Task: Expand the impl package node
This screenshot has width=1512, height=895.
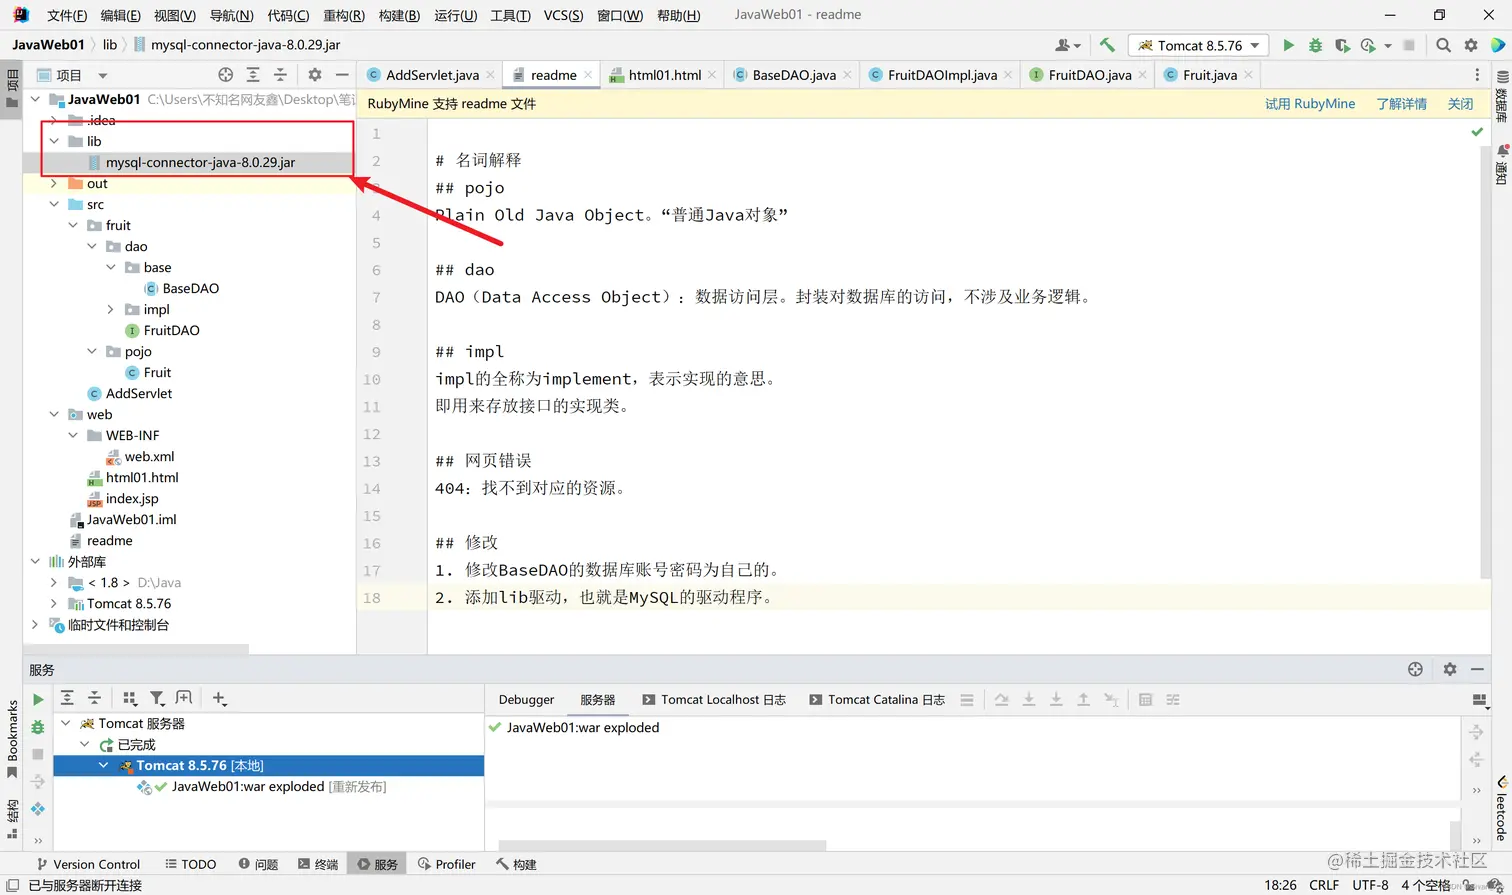Action: click(111, 309)
